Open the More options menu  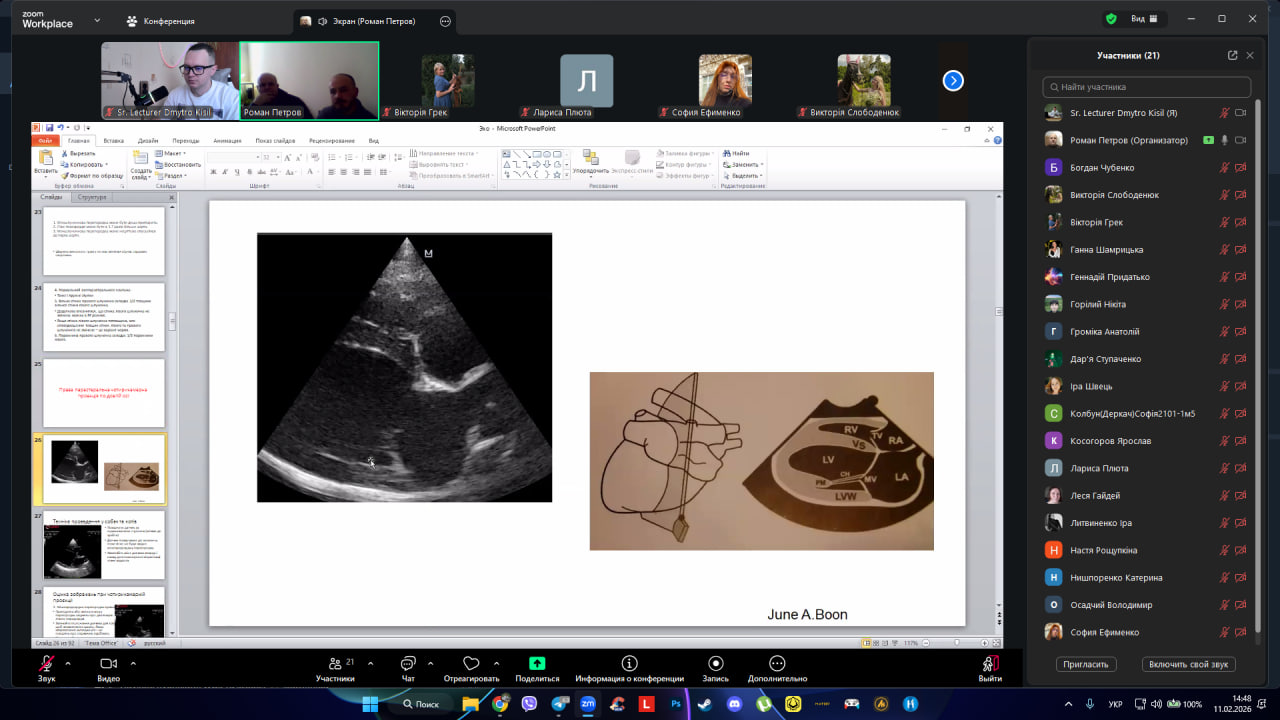click(777, 668)
